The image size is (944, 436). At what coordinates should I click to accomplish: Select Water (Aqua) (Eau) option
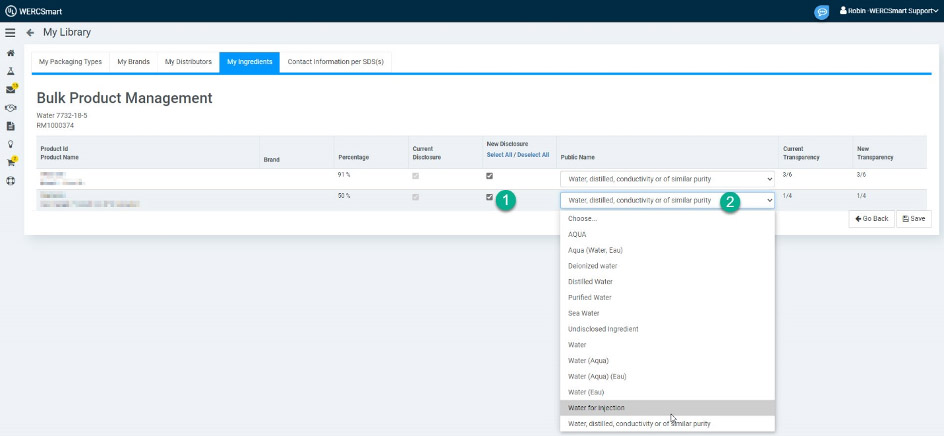(667, 376)
